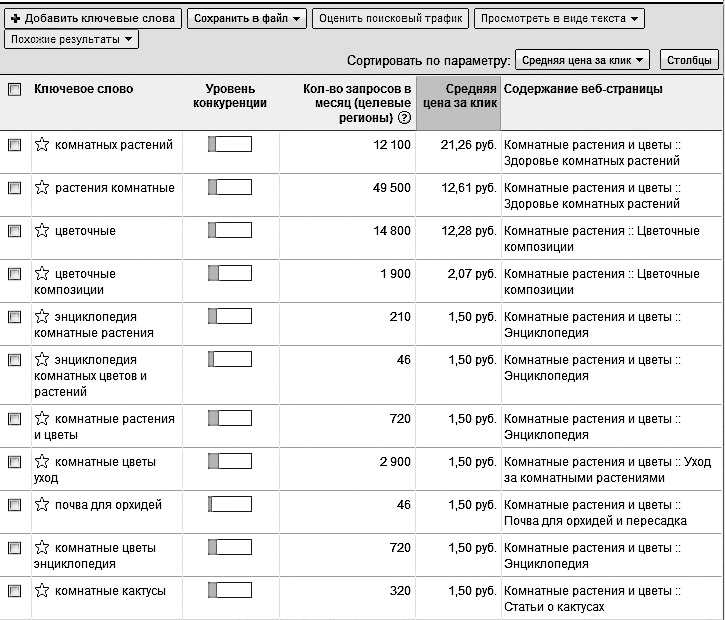Click the 'Оценить поисковый трафик' button
The width and height of the screenshot is (725, 620).
tap(390, 18)
